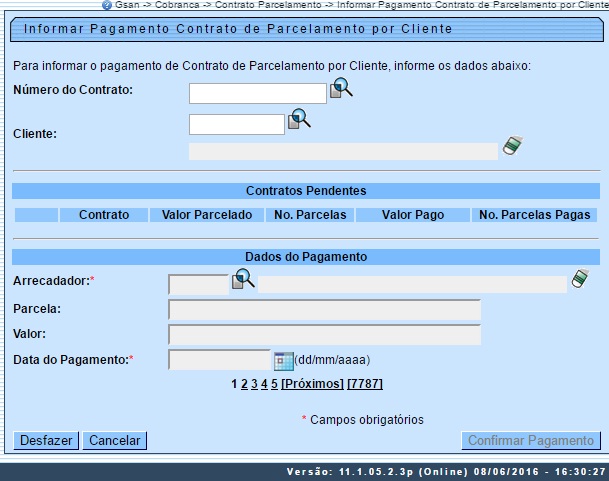609x481 pixels.
Task: Go to page 4
Action: (264, 384)
